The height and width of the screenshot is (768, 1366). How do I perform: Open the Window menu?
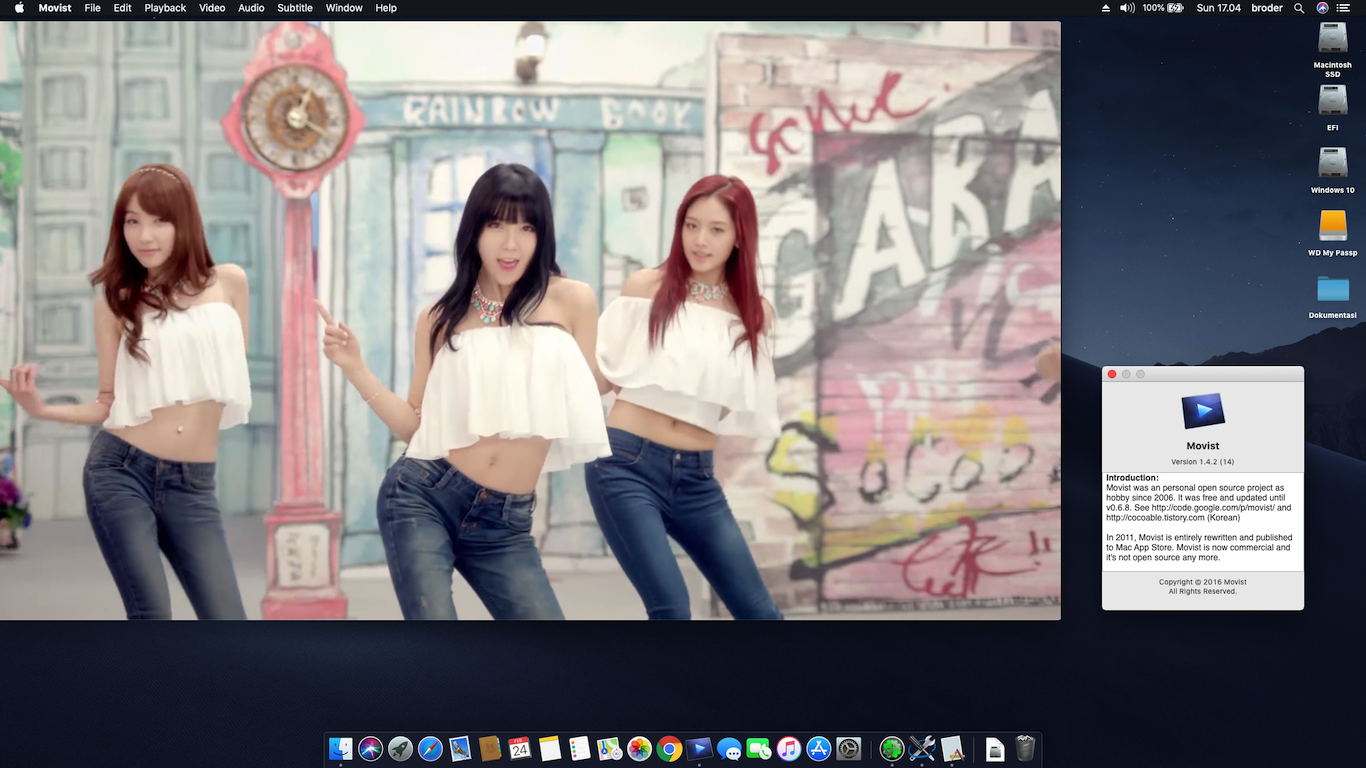[x=344, y=8]
